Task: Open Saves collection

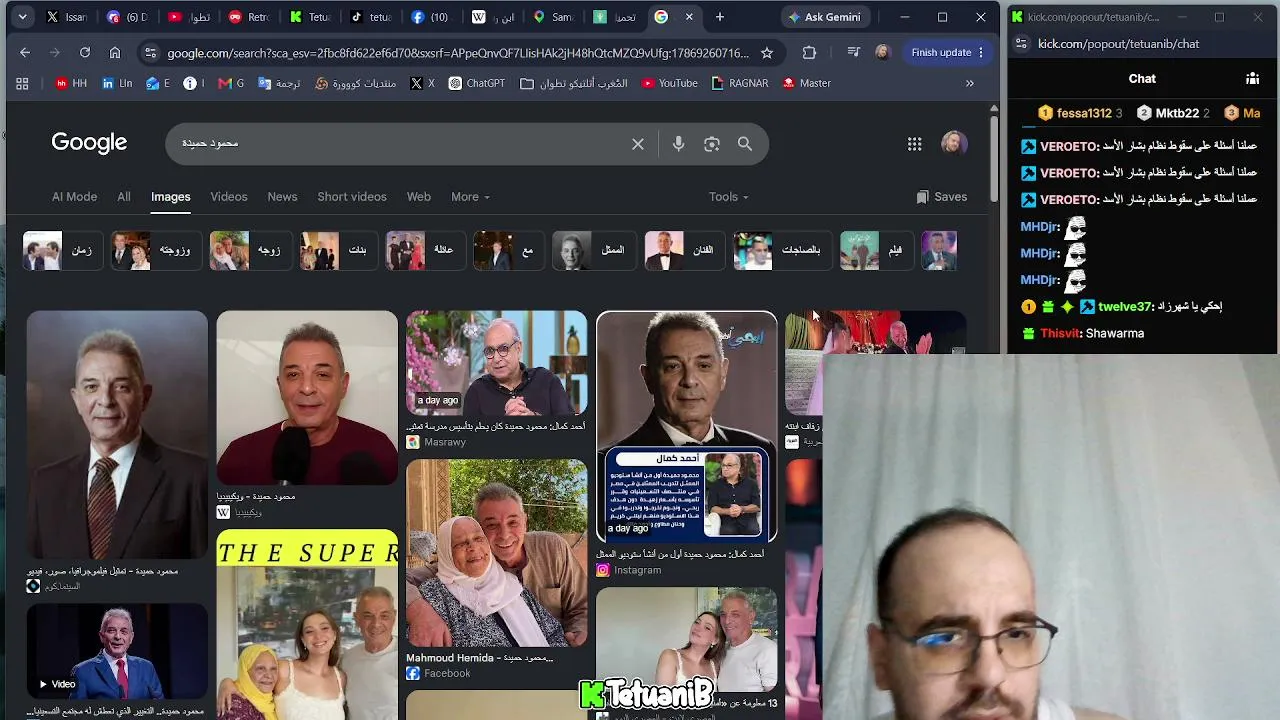Action: tap(941, 197)
